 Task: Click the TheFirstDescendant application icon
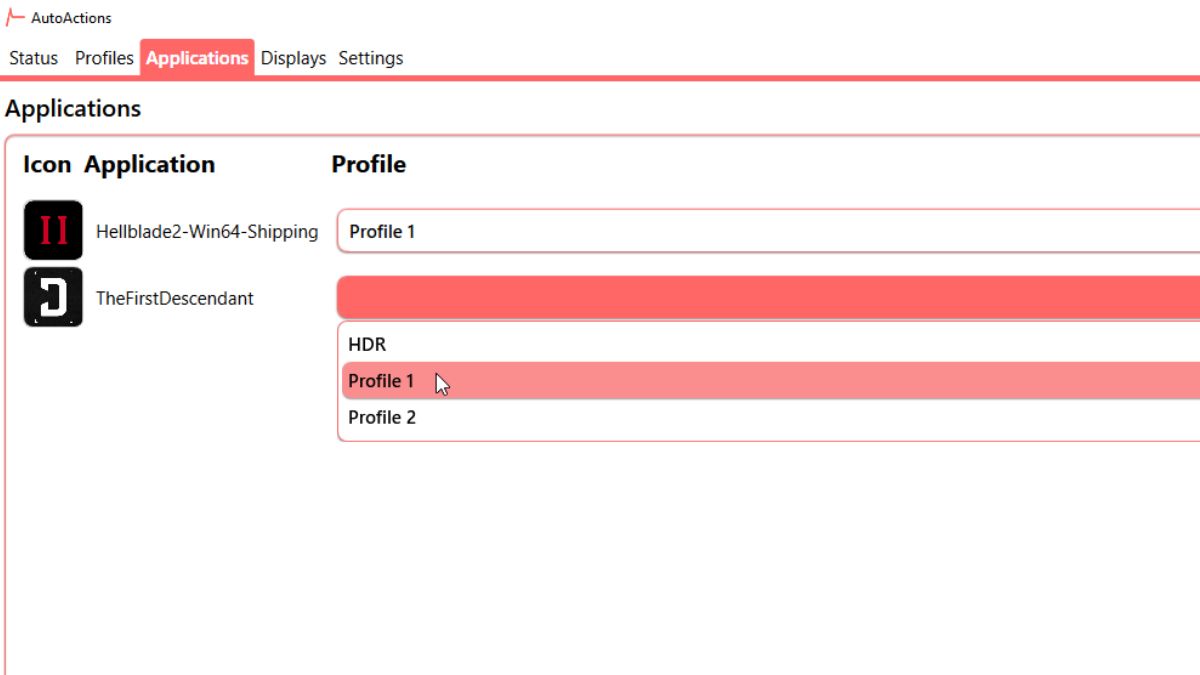click(x=53, y=297)
